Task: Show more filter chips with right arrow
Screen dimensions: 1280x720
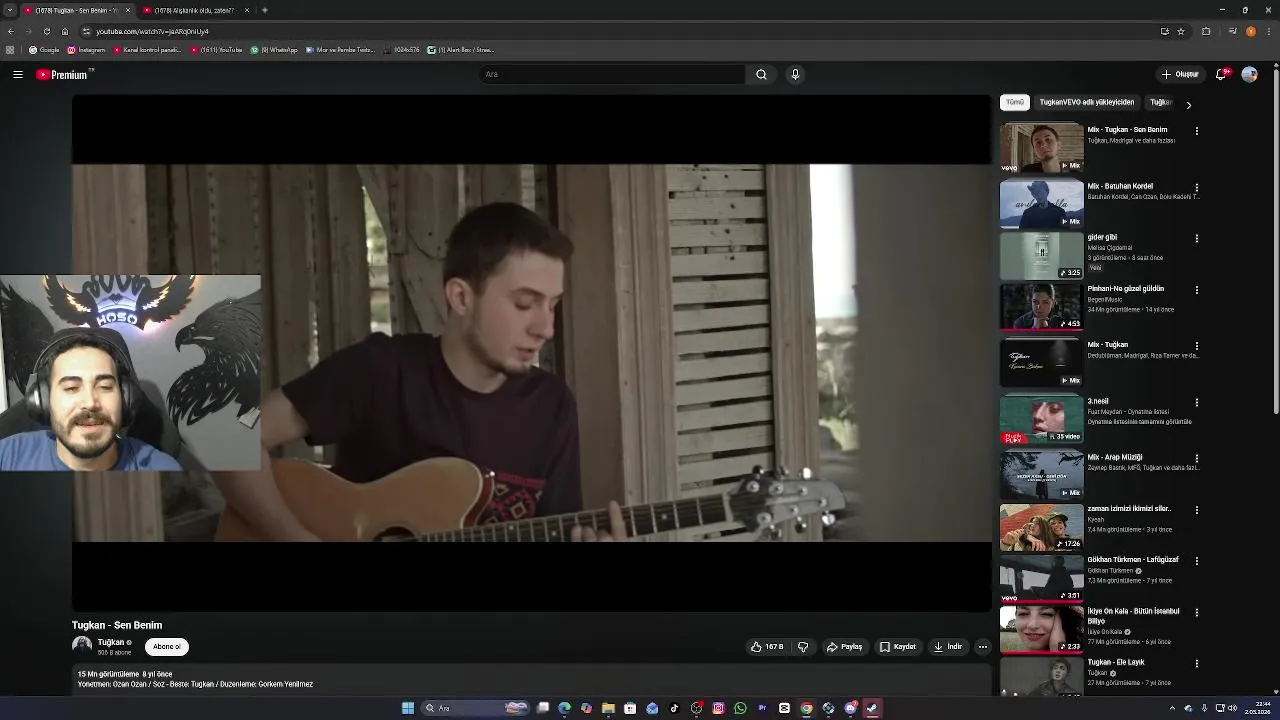Action: (1188, 104)
